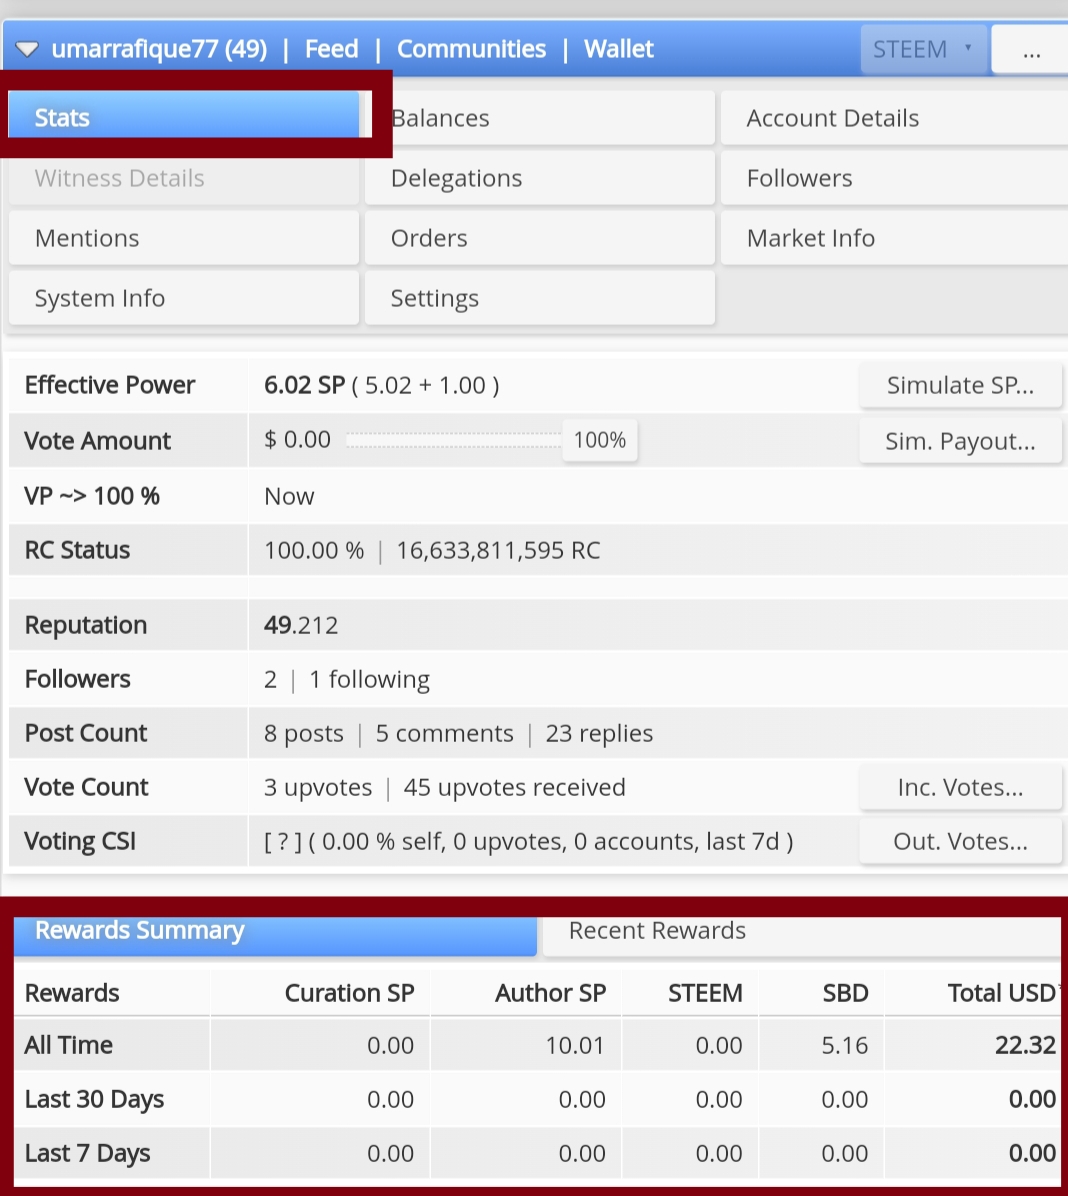Click the umarrafique77 (49) account link
This screenshot has width=1068, height=1196.
[x=159, y=49]
